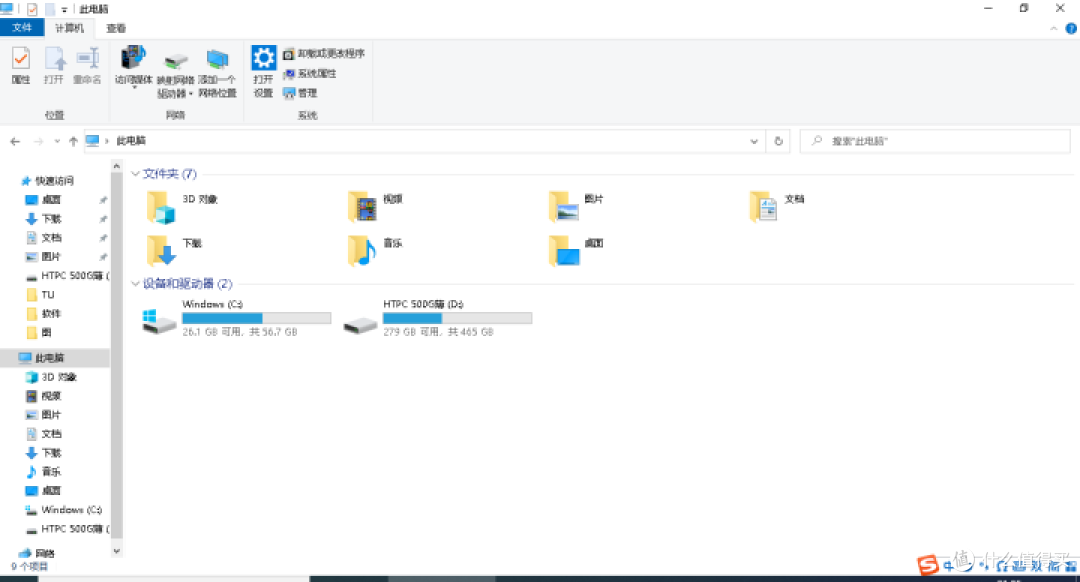Open the address bar history dropdown

click(x=754, y=141)
